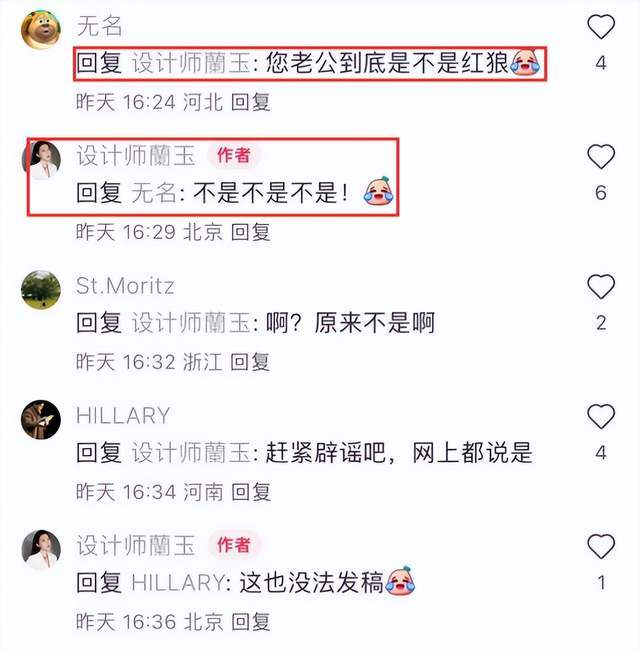Open the username link 无名
Viewport: 640px width, 649px height.
pyautogui.click(x=99, y=26)
